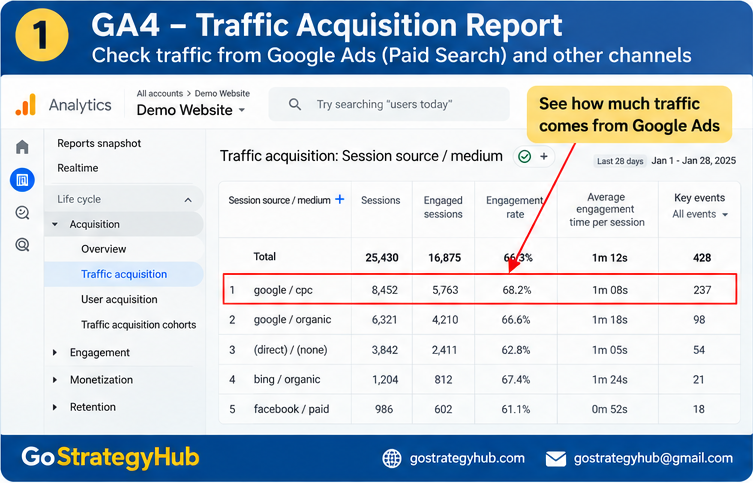Collapse the Acquisition tree arrow
The image size is (753, 483).
tap(55, 224)
